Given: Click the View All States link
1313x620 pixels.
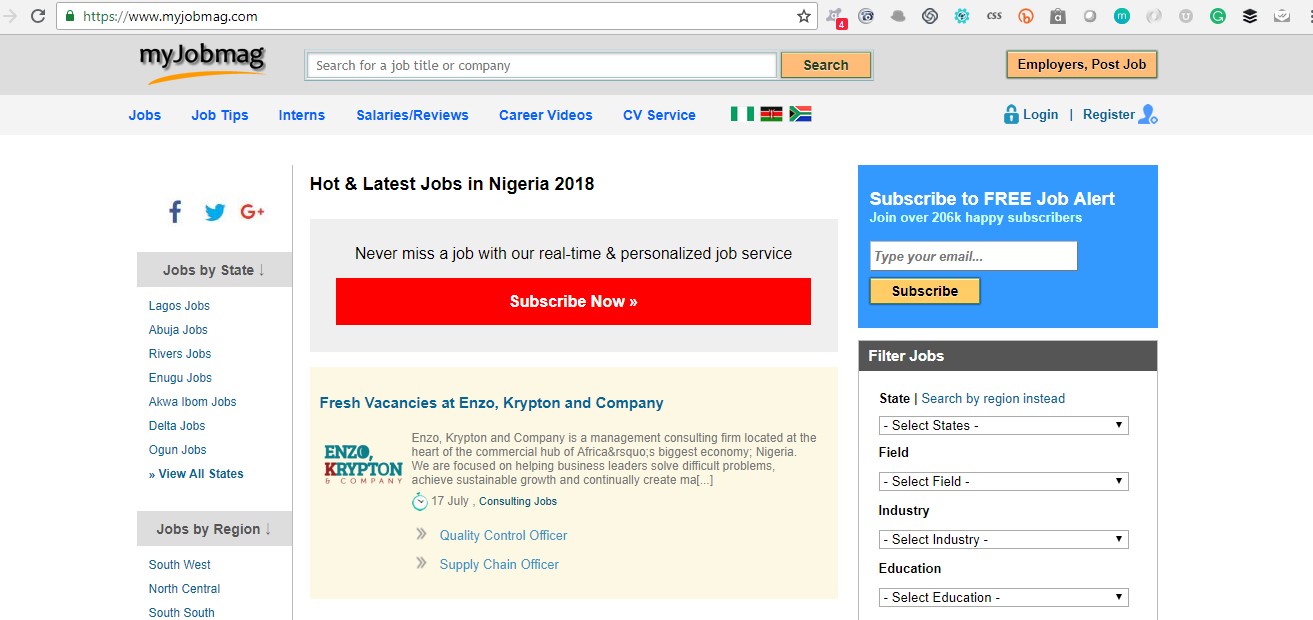Looking at the screenshot, I should pyautogui.click(x=196, y=474).
